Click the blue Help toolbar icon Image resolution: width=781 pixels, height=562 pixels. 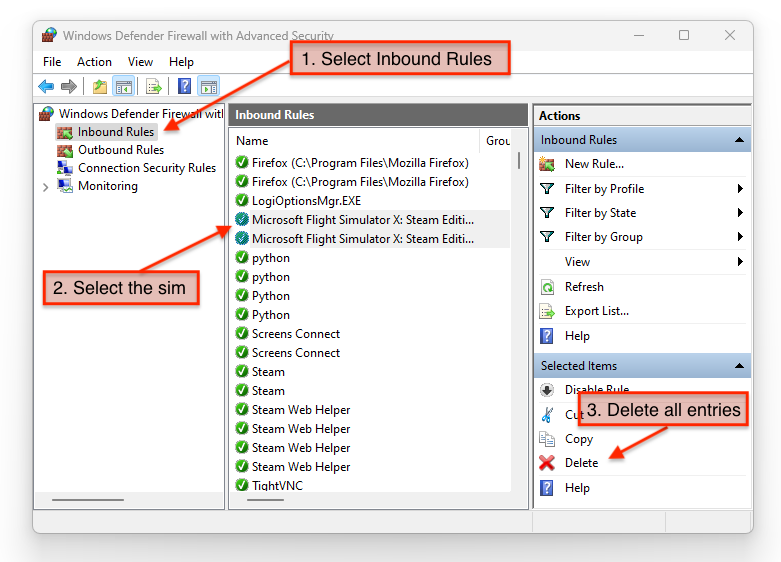[184, 87]
